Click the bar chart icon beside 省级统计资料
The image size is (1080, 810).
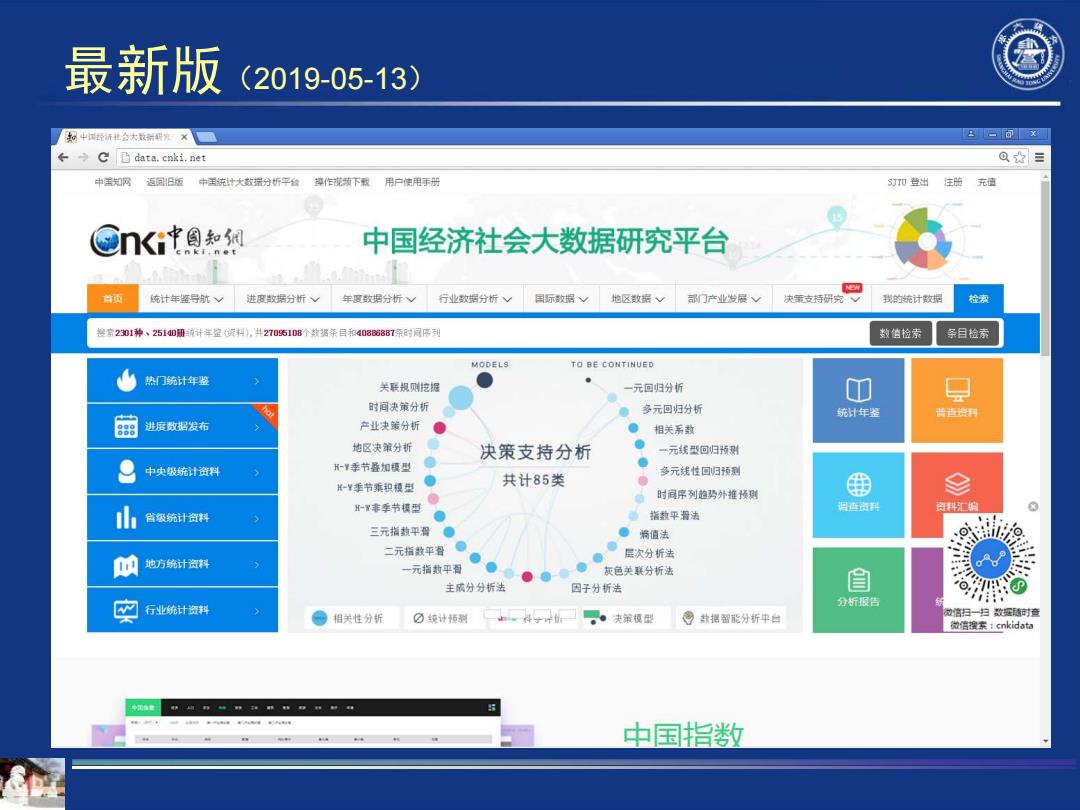(126, 518)
